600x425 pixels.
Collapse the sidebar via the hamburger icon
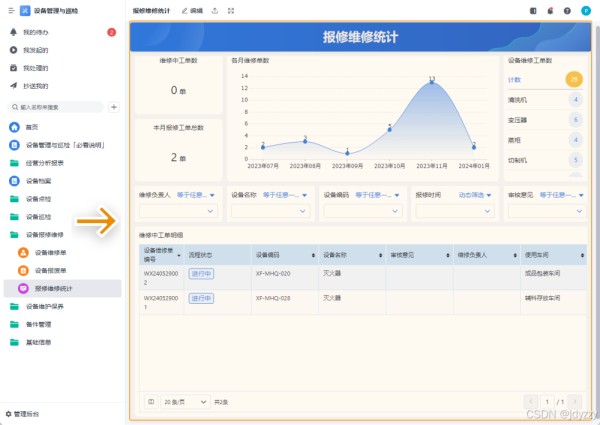[11, 11]
